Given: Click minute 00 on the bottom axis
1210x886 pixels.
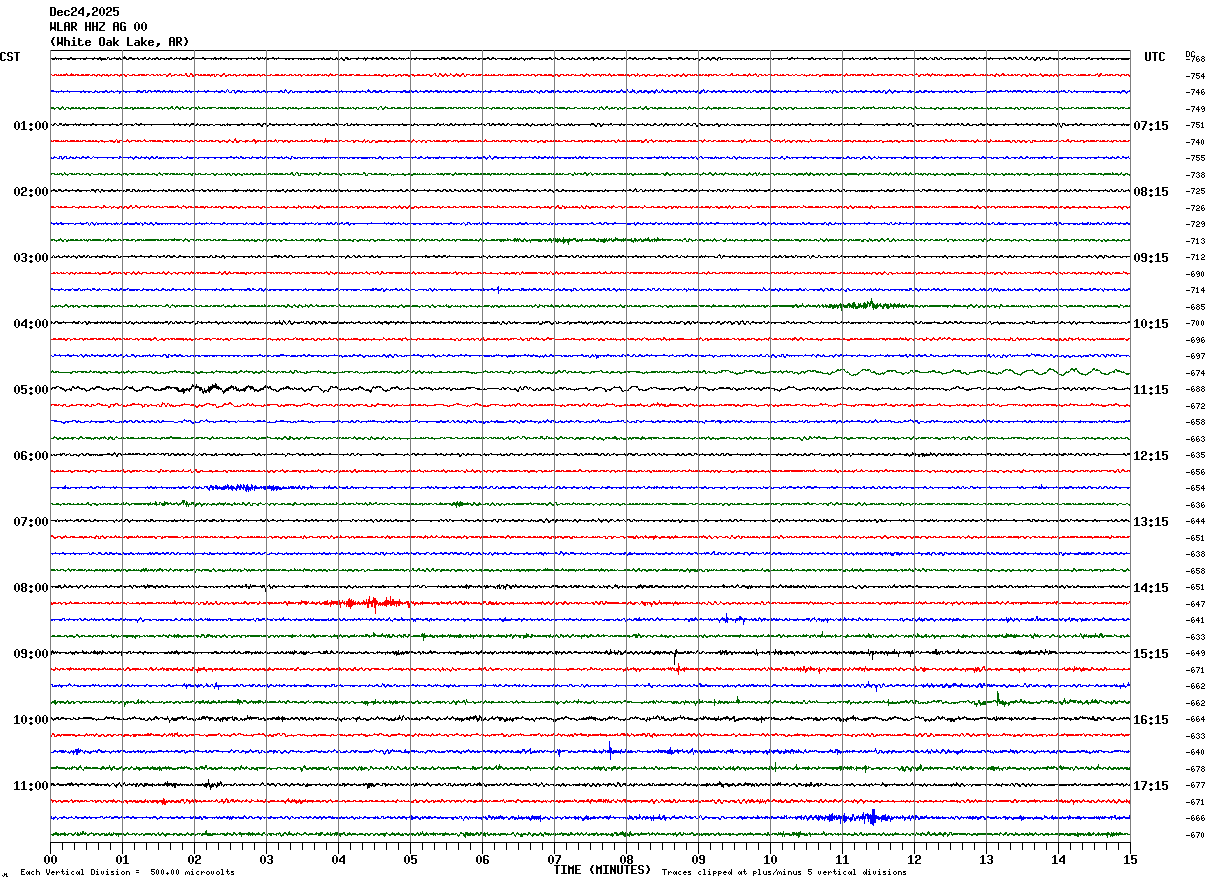Looking at the screenshot, I should (x=51, y=859).
